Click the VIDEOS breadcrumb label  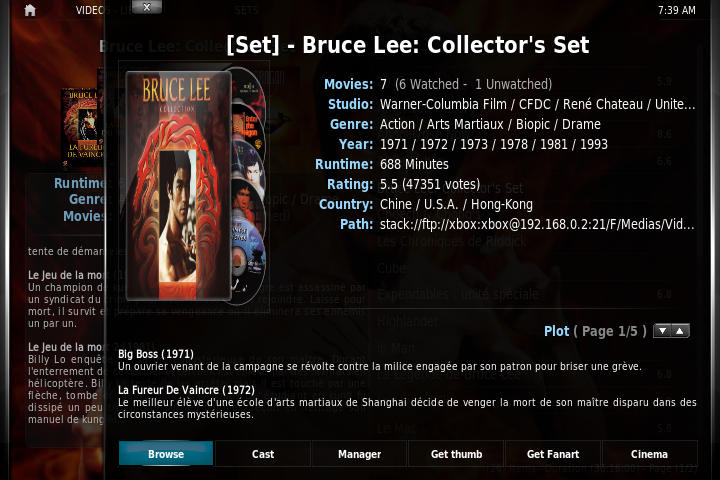tap(90, 10)
